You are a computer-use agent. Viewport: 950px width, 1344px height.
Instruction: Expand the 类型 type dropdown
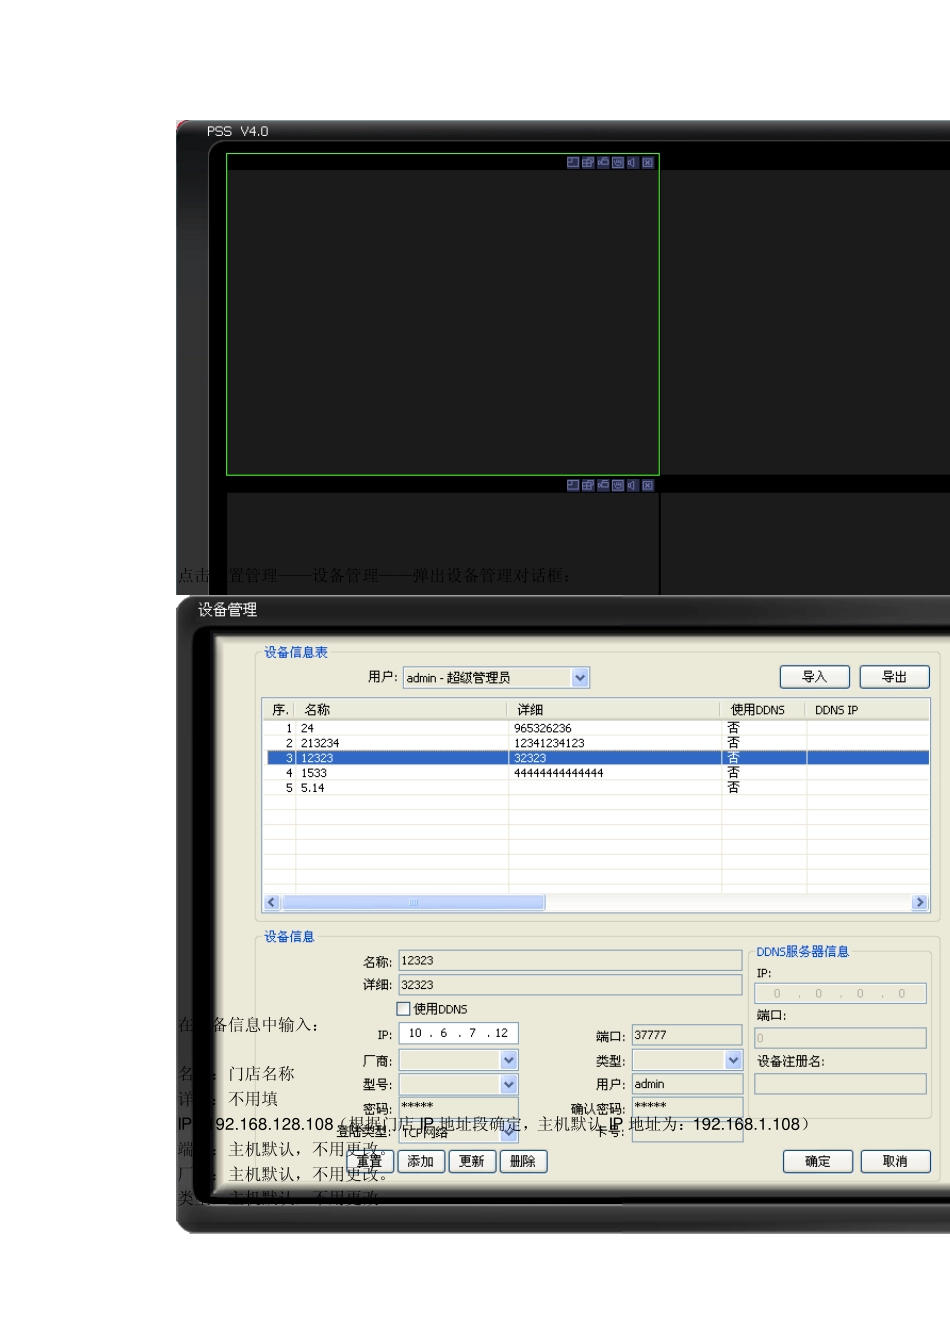click(733, 1060)
